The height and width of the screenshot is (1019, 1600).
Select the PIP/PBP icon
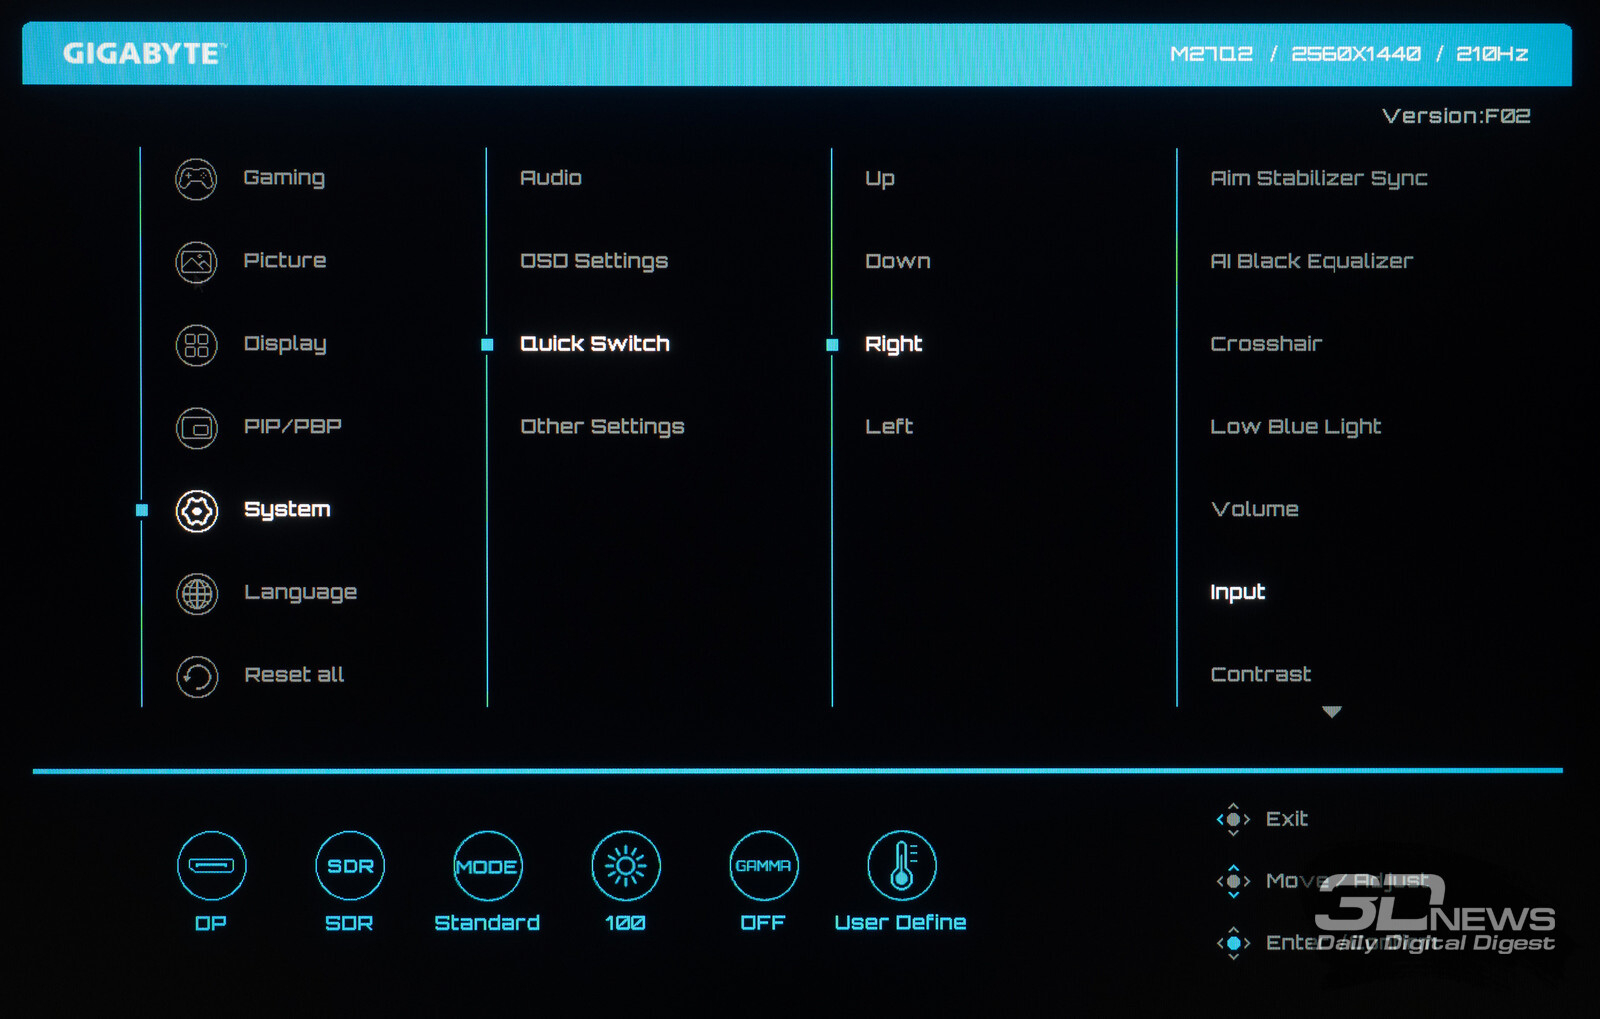coord(196,428)
